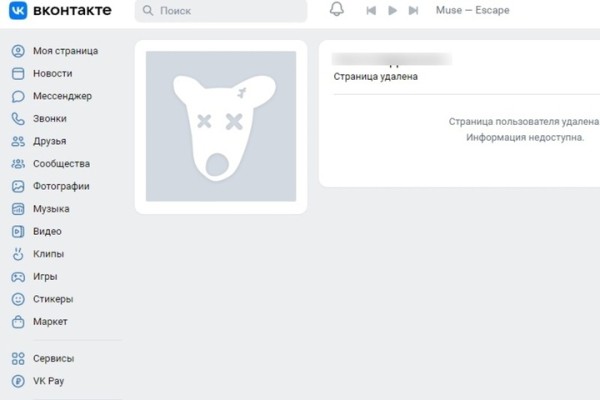Click the Сообщества group icon
This screenshot has height=400, width=600.
click(18, 164)
